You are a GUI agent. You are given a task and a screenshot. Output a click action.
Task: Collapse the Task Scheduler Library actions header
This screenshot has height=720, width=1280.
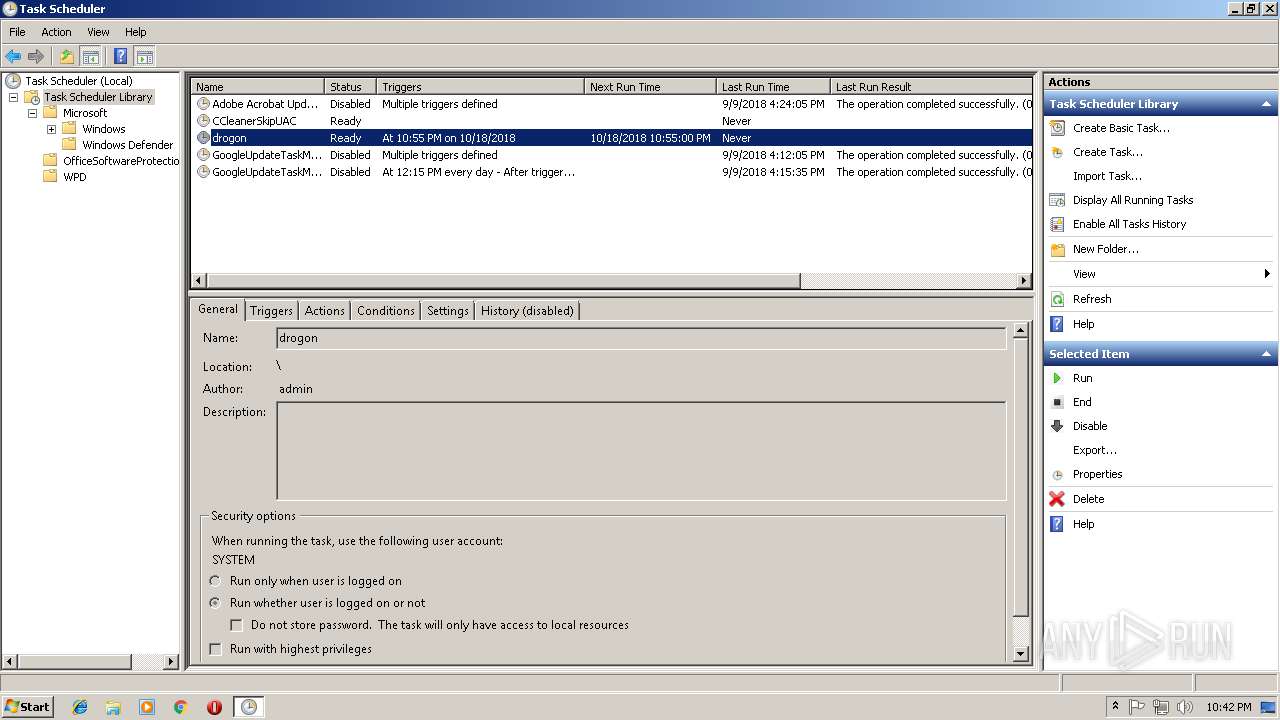click(1266, 104)
